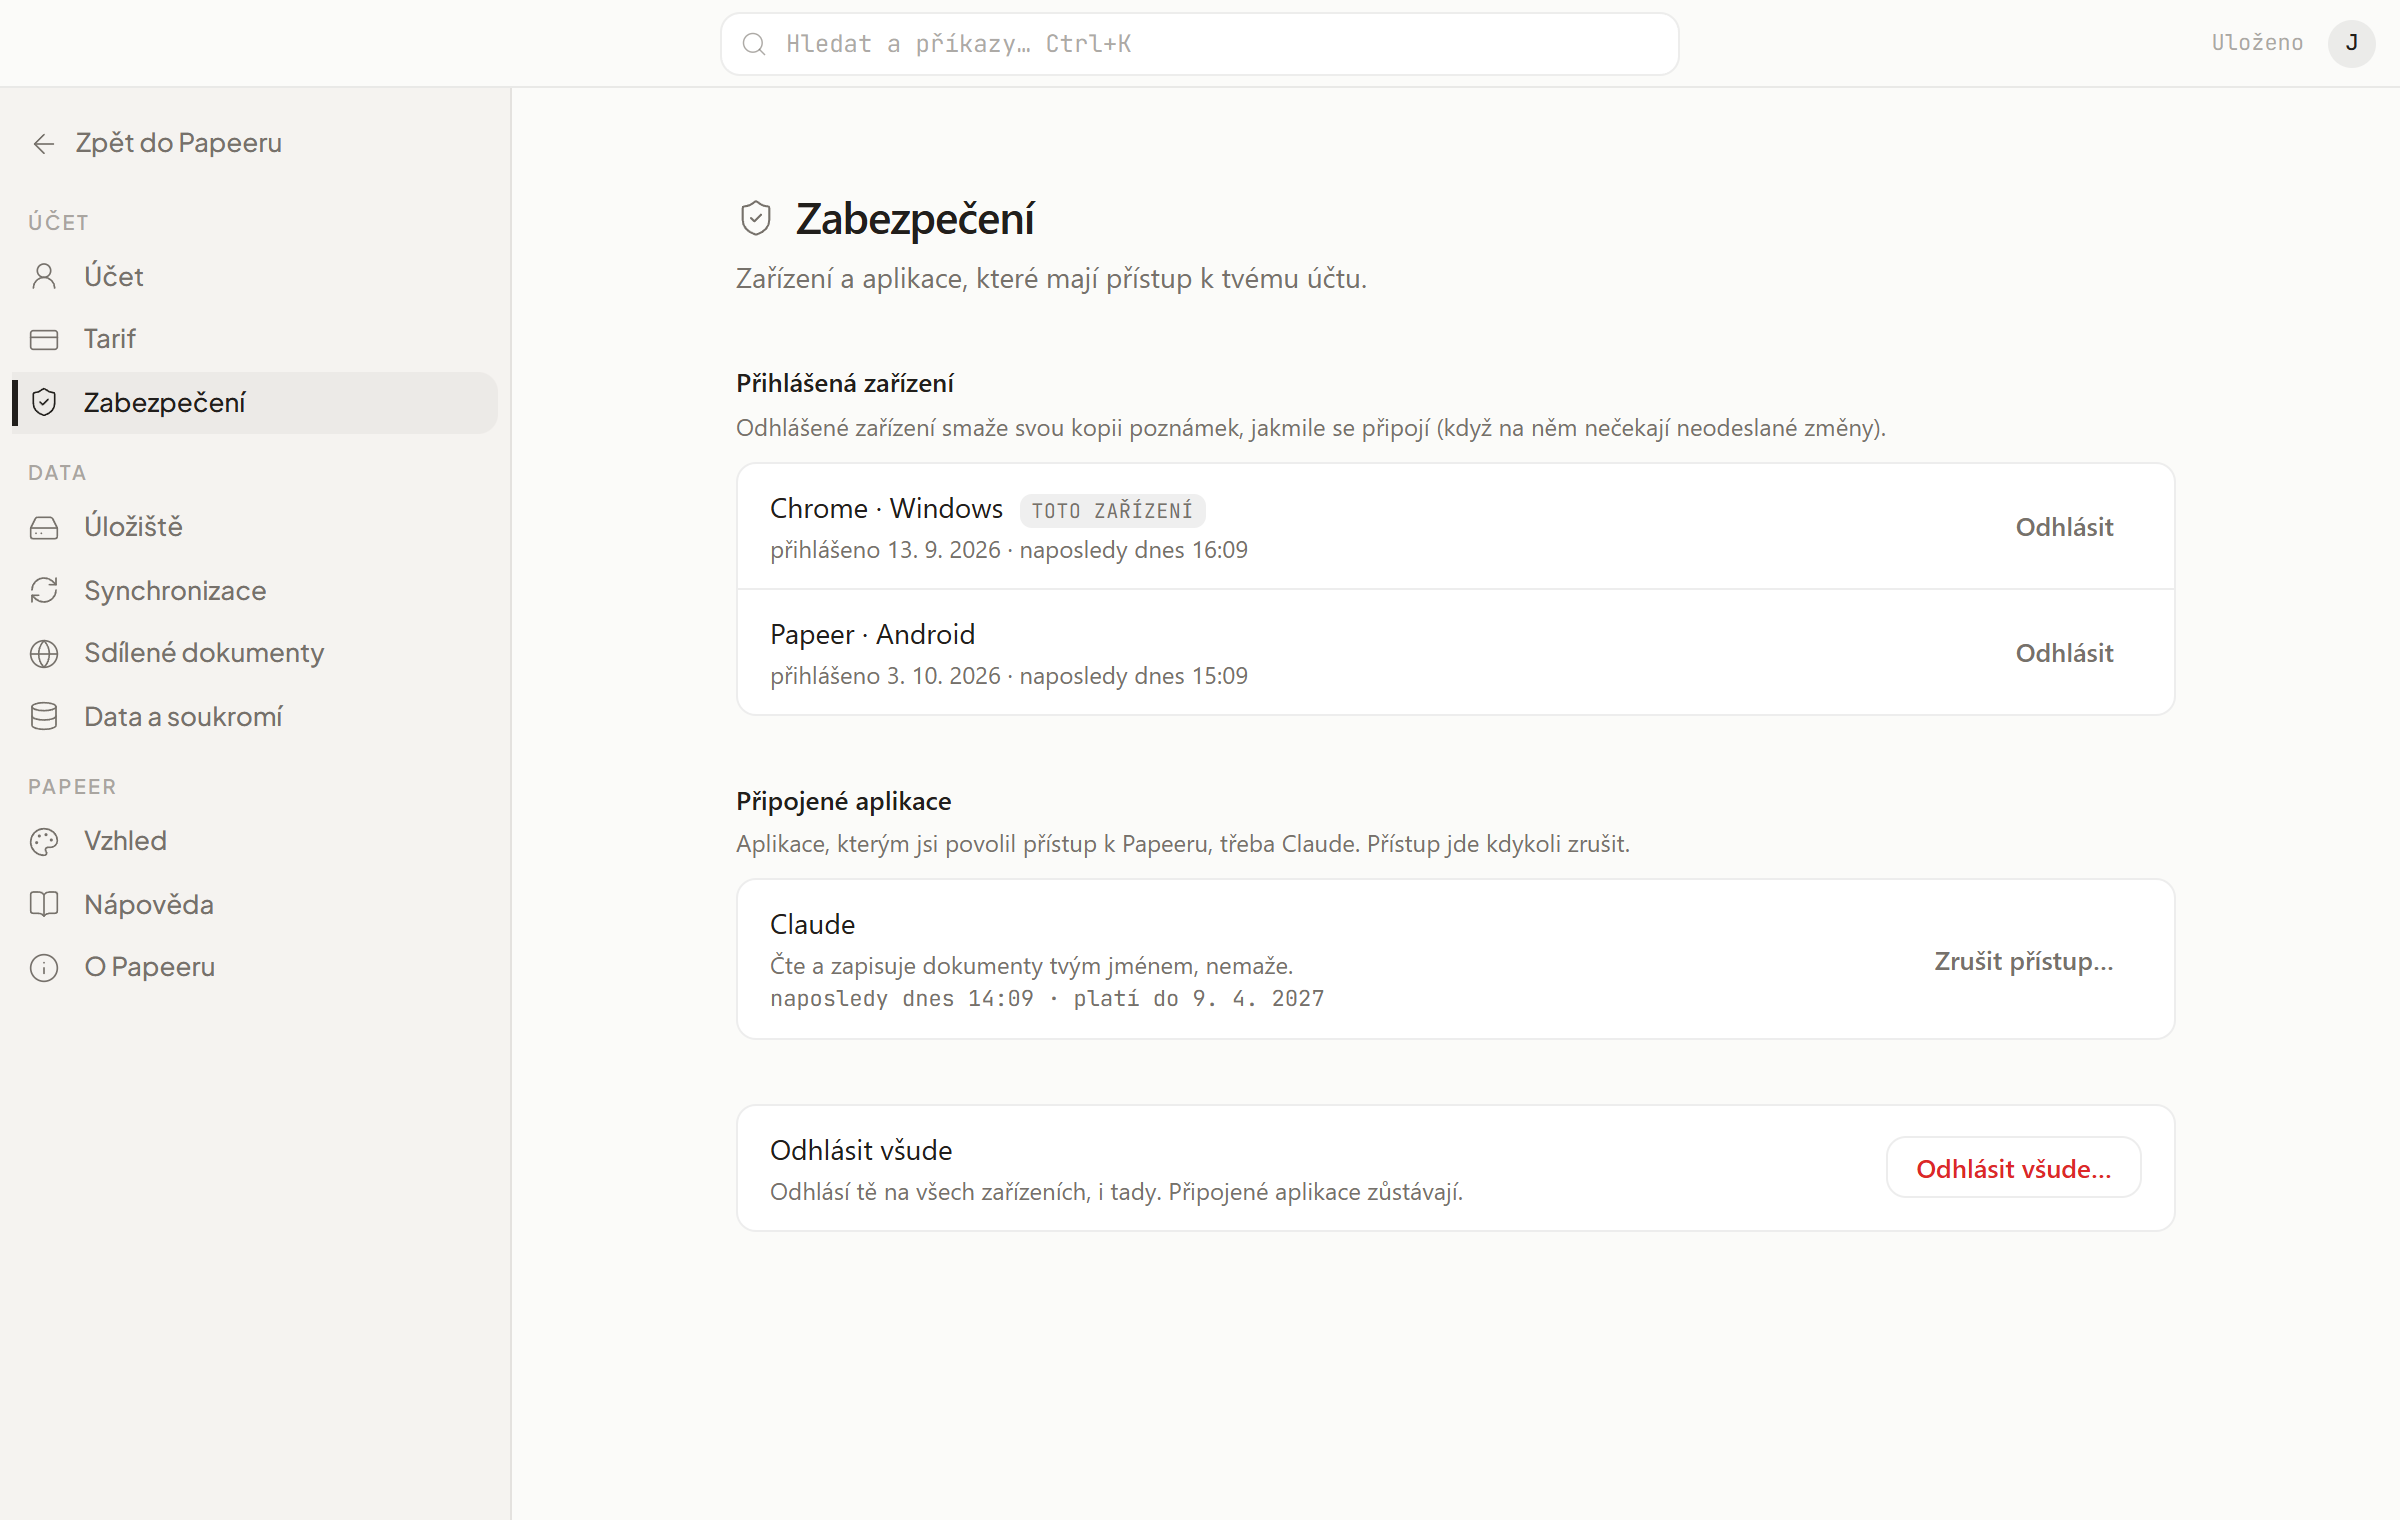Click Zrušit přístup… for Claude
Image resolution: width=2400 pixels, height=1520 pixels.
pyautogui.click(x=2023, y=961)
